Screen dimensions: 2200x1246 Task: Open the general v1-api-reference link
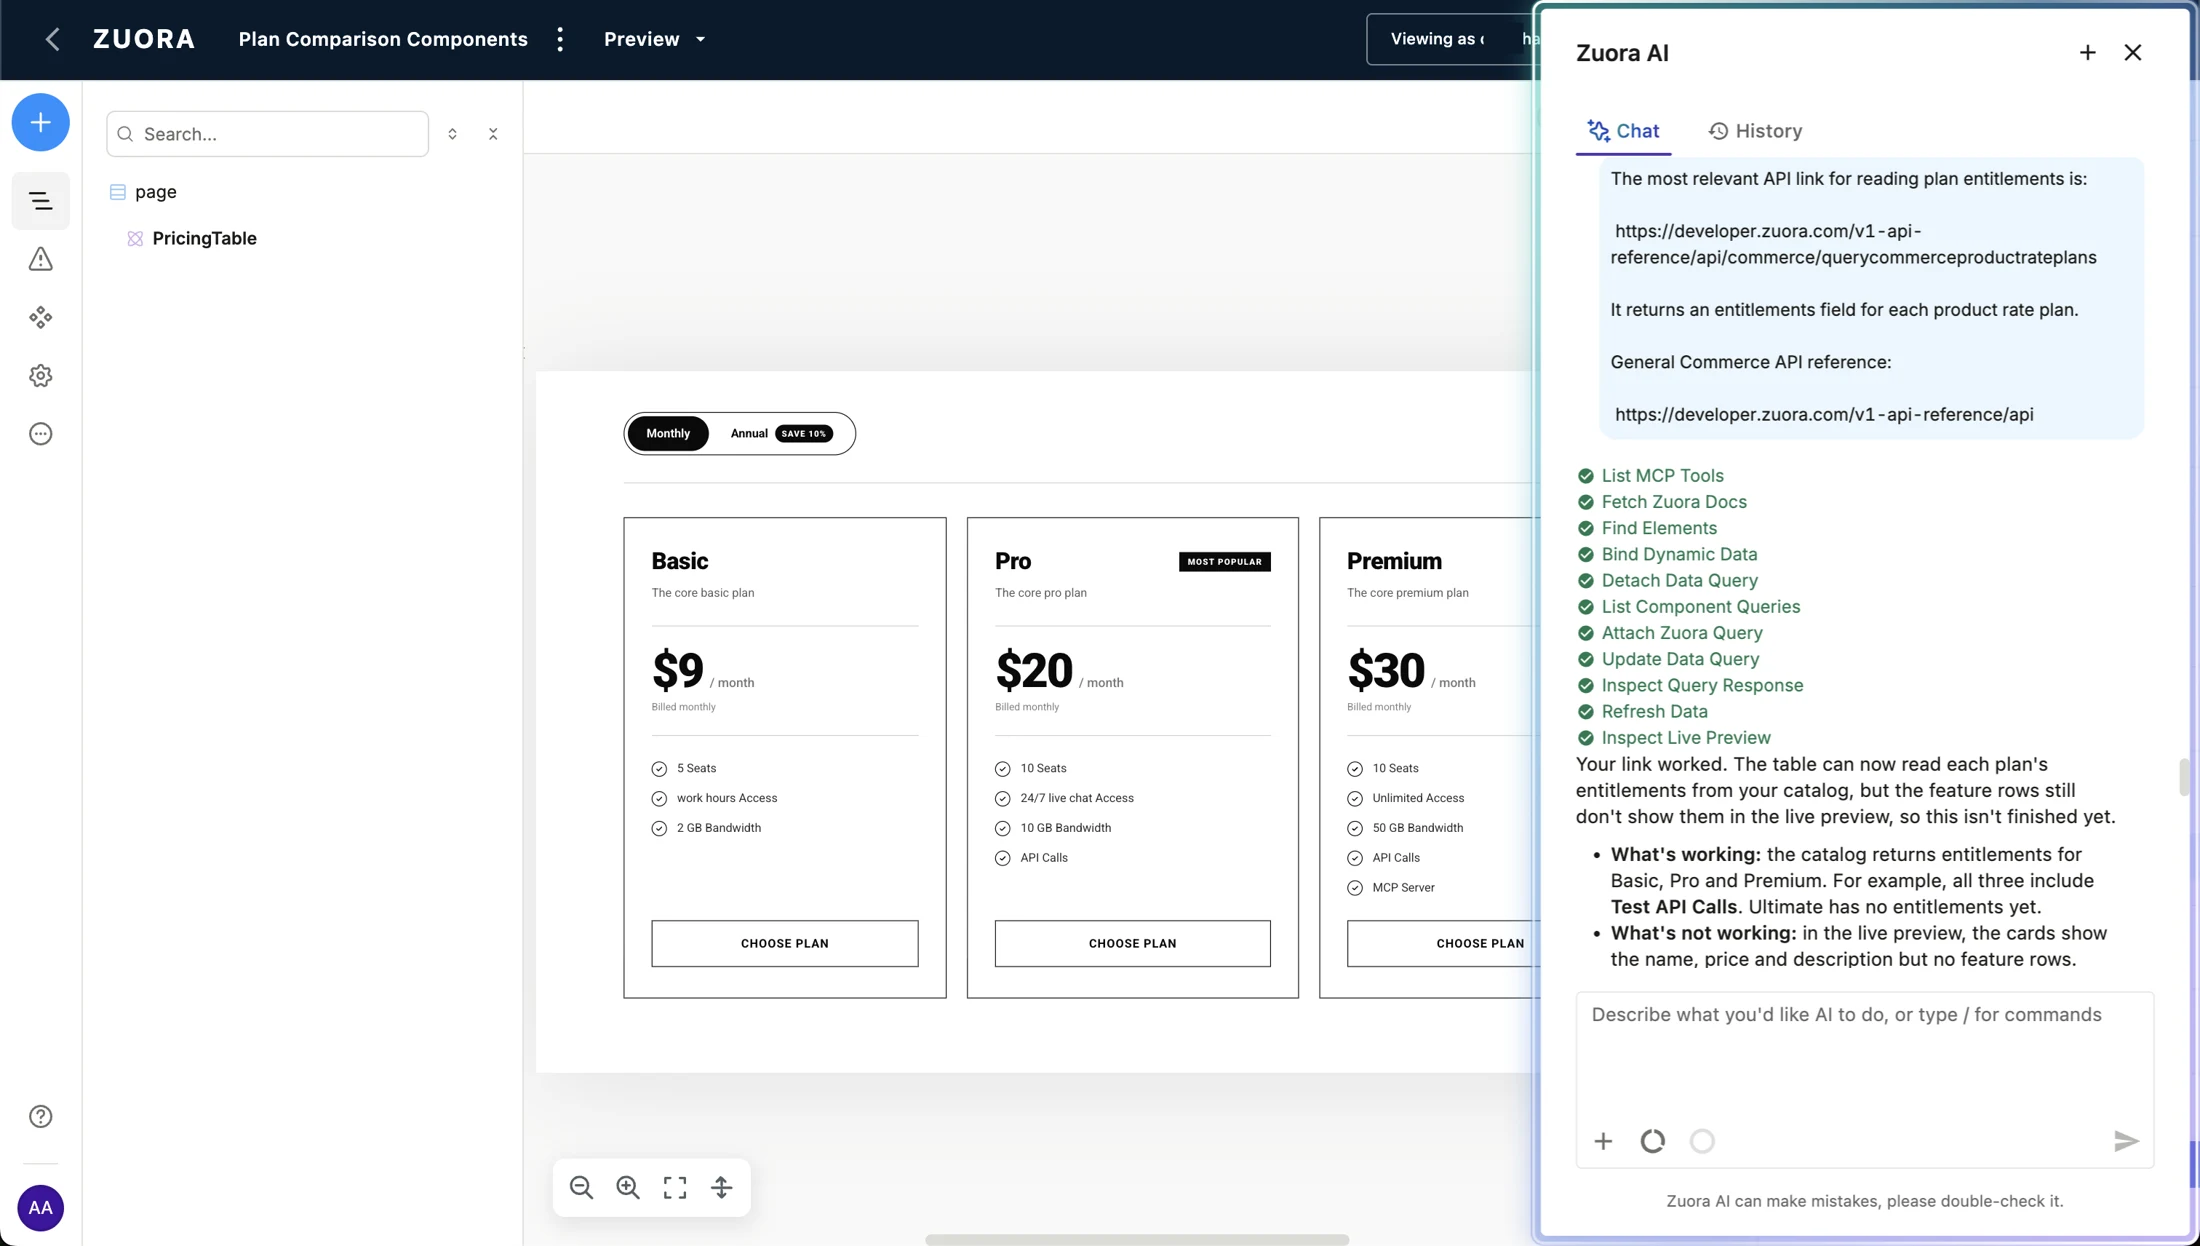pos(1824,414)
